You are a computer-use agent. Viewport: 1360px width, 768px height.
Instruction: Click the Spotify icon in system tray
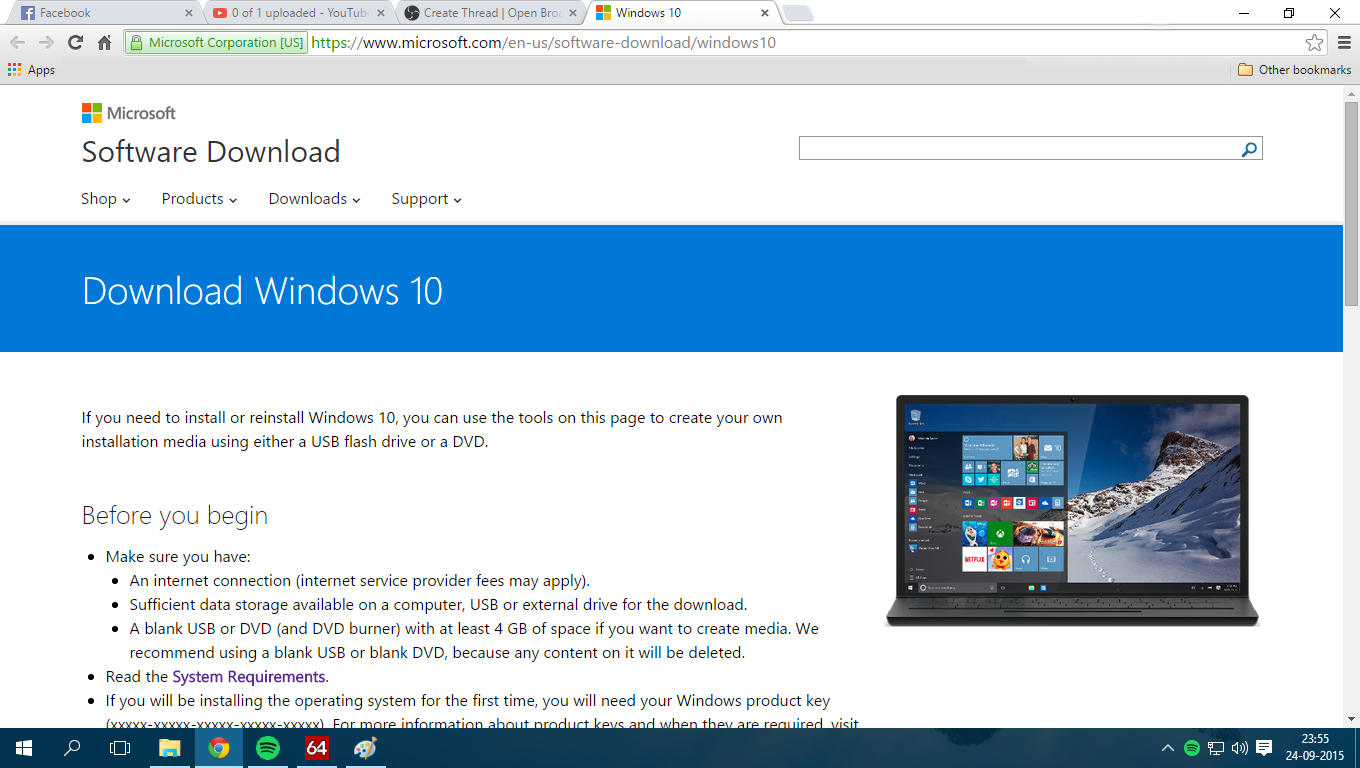(1192, 748)
